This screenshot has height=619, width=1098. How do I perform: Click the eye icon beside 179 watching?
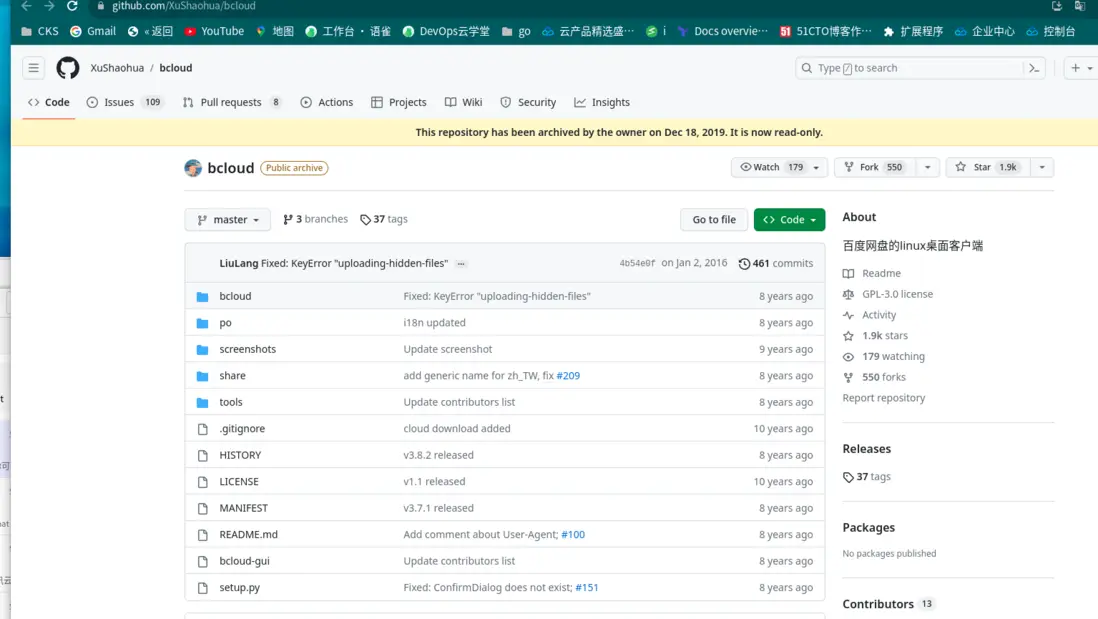coord(848,356)
